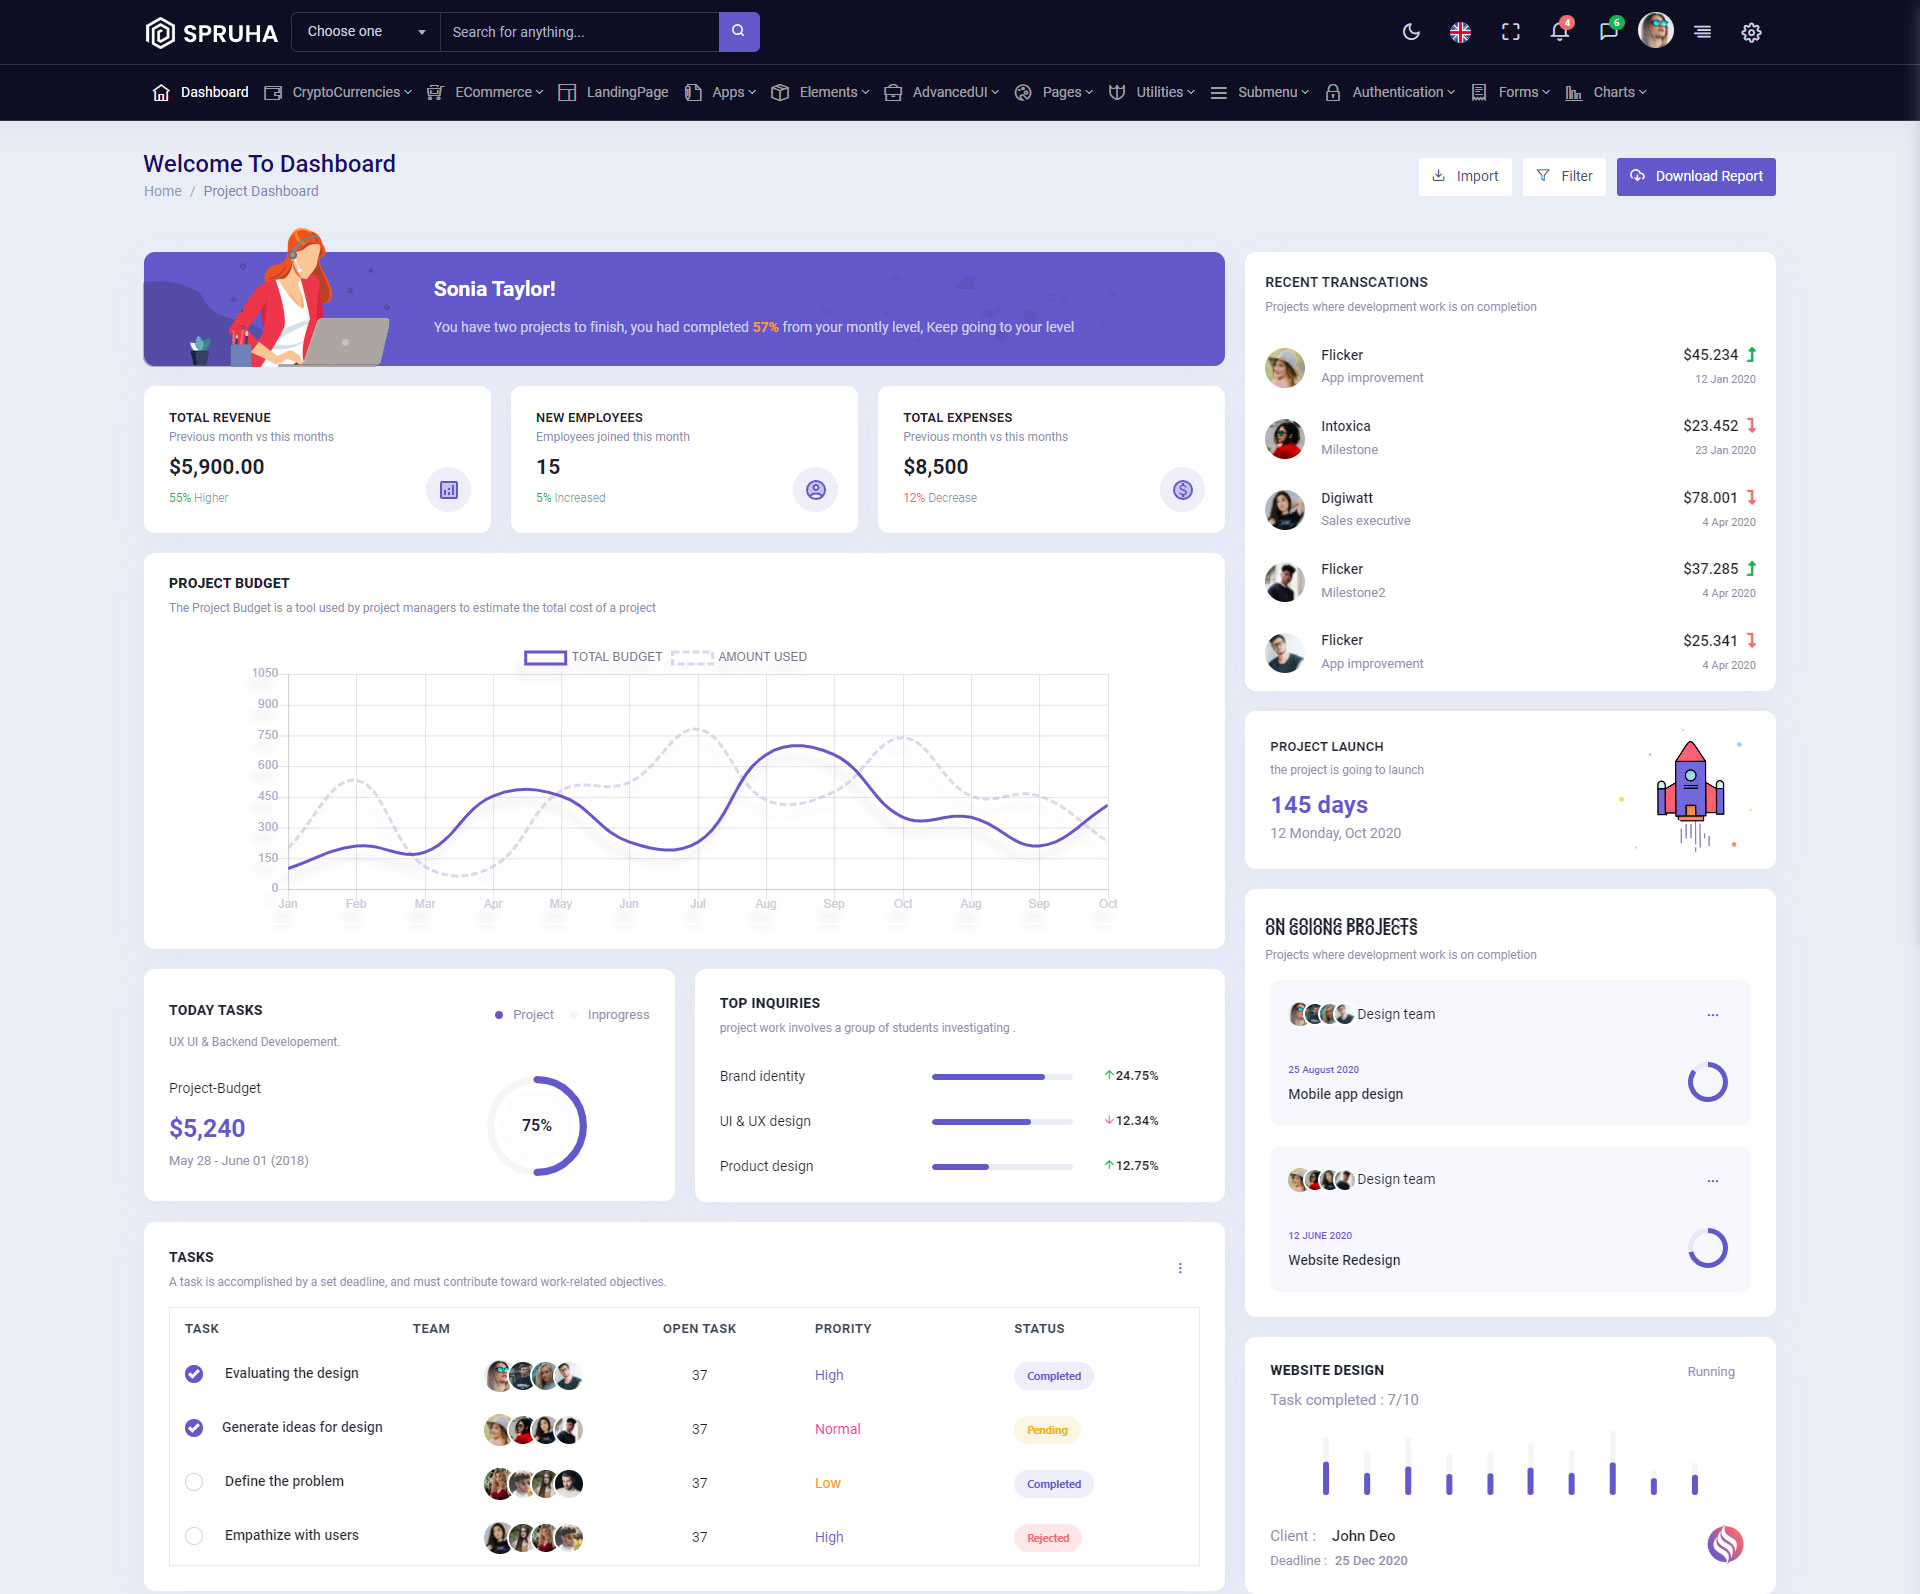Click the header hamburger sidebar icon
Screen dimensions: 1920x1594
click(1702, 32)
